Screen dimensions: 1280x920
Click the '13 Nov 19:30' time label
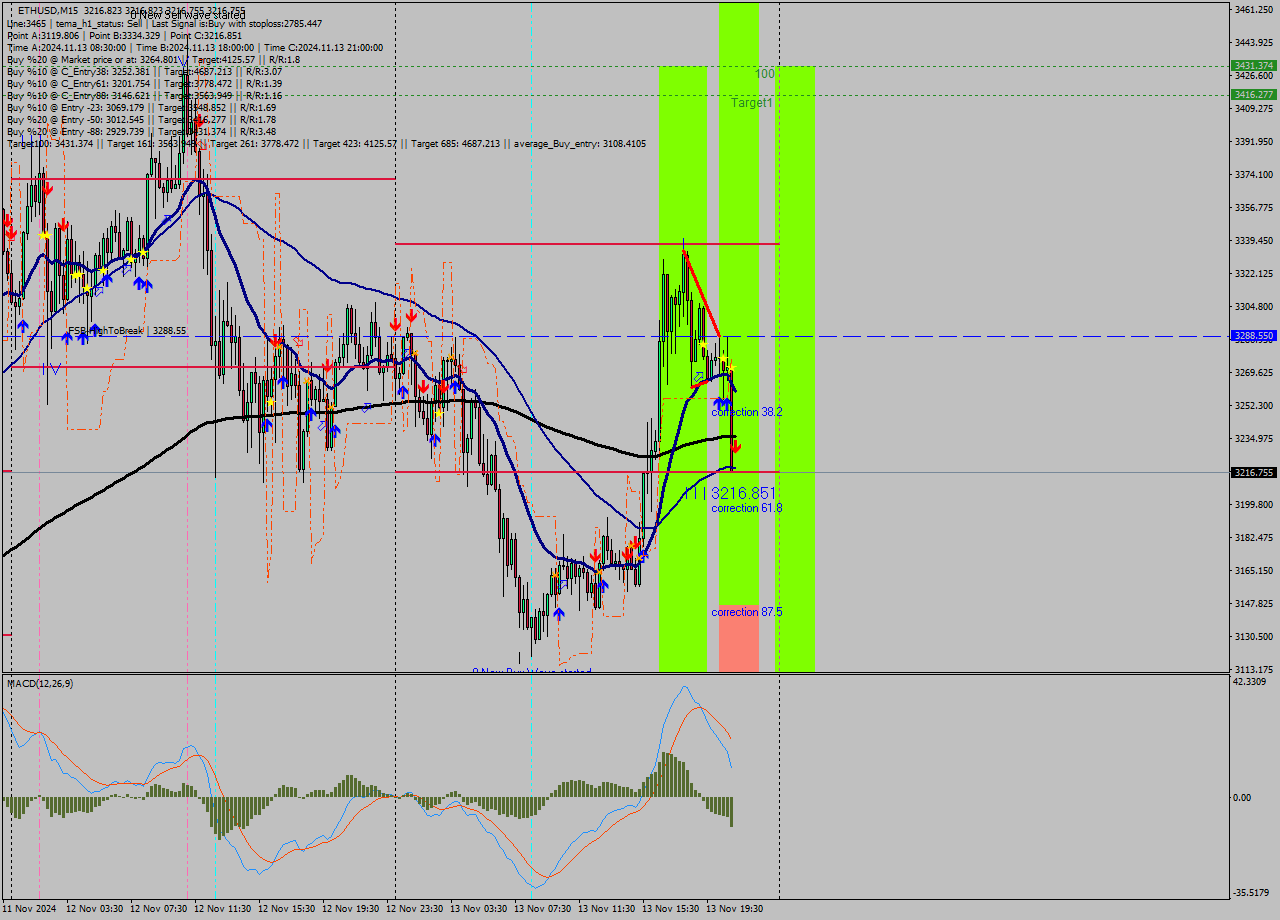[735, 909]
